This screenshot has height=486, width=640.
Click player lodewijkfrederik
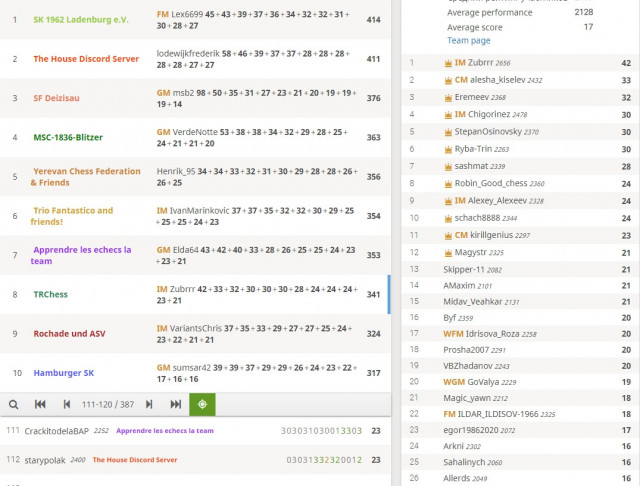pos(188,53)
